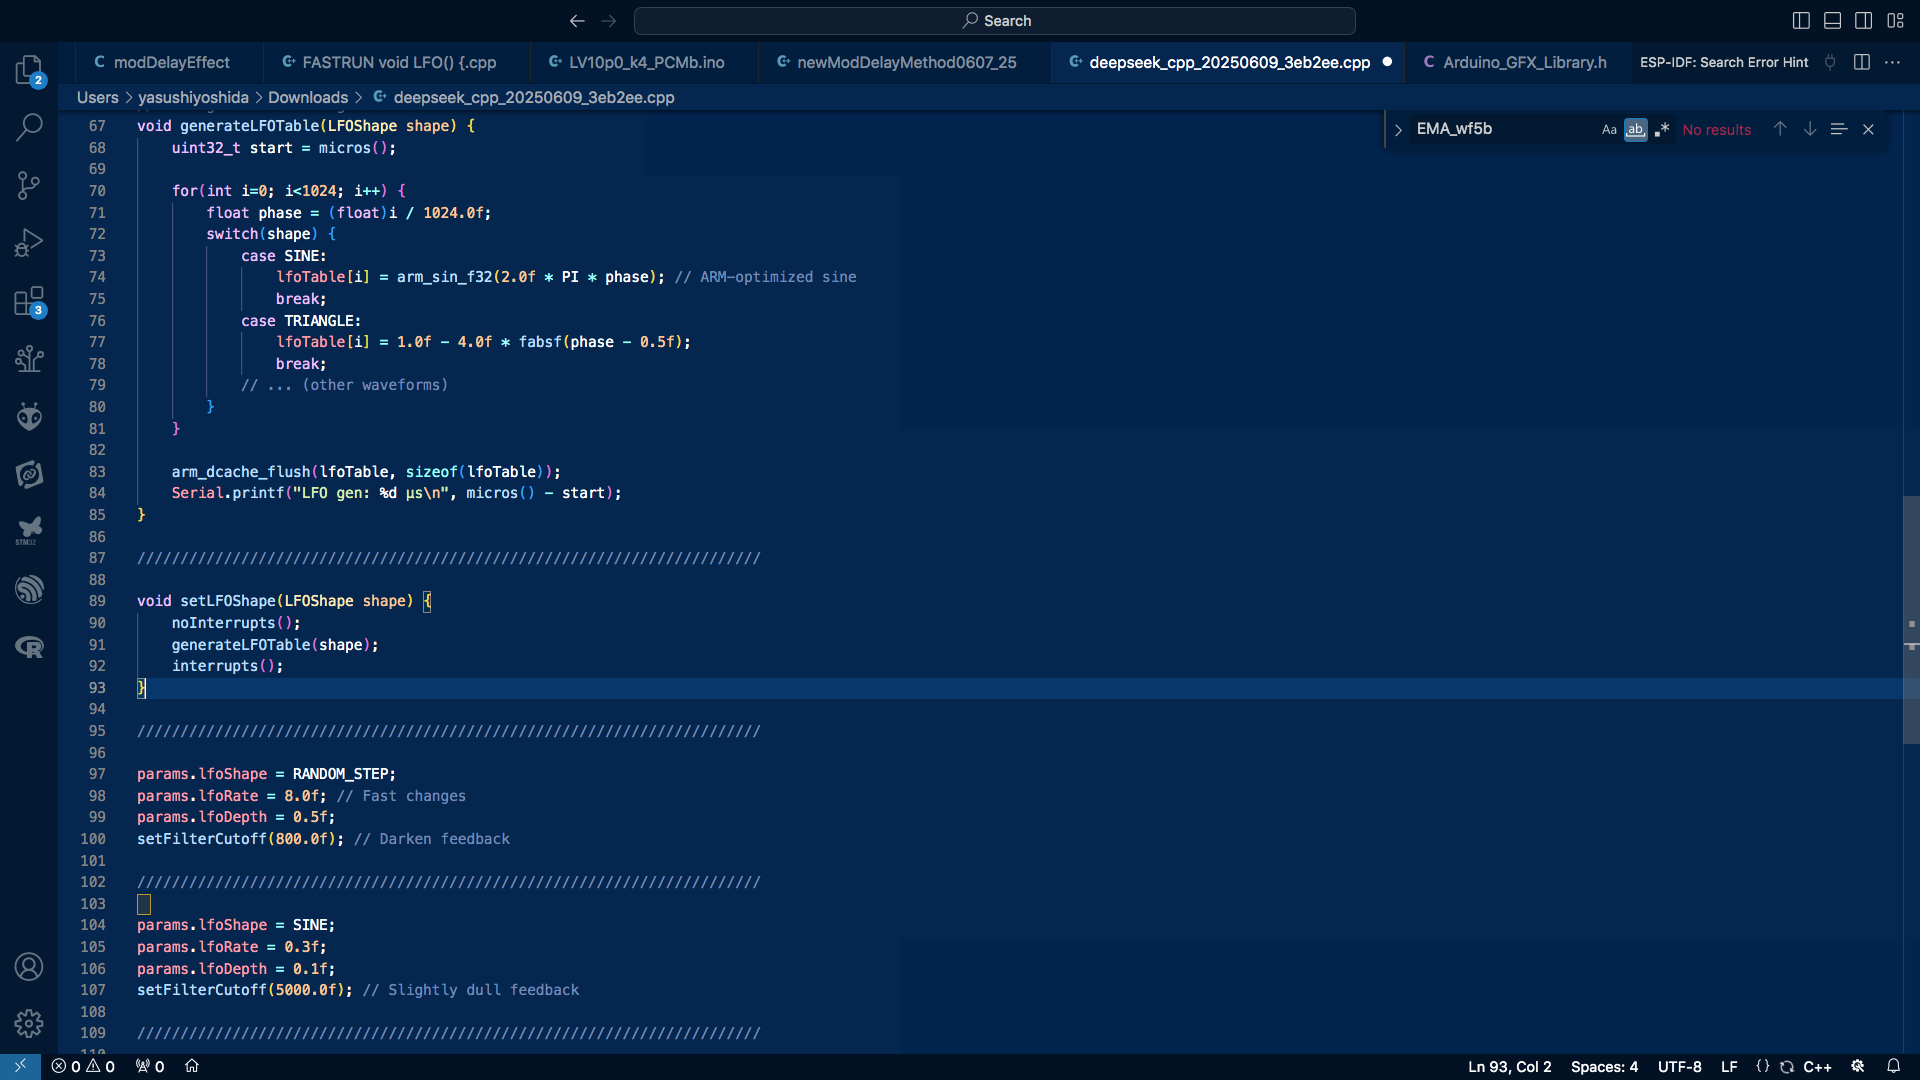Open the Explorer view icon
The height and width of the screenshot is (1080, 1920).
pos(29,70)
